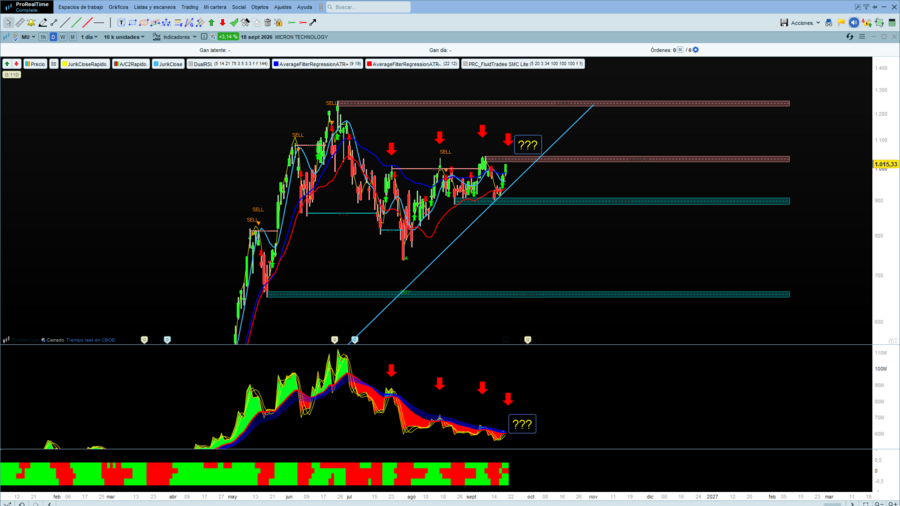Click the PRC_FluidTrades SMC Lite label
Screen dimensions: 900x506
[498, 64]
